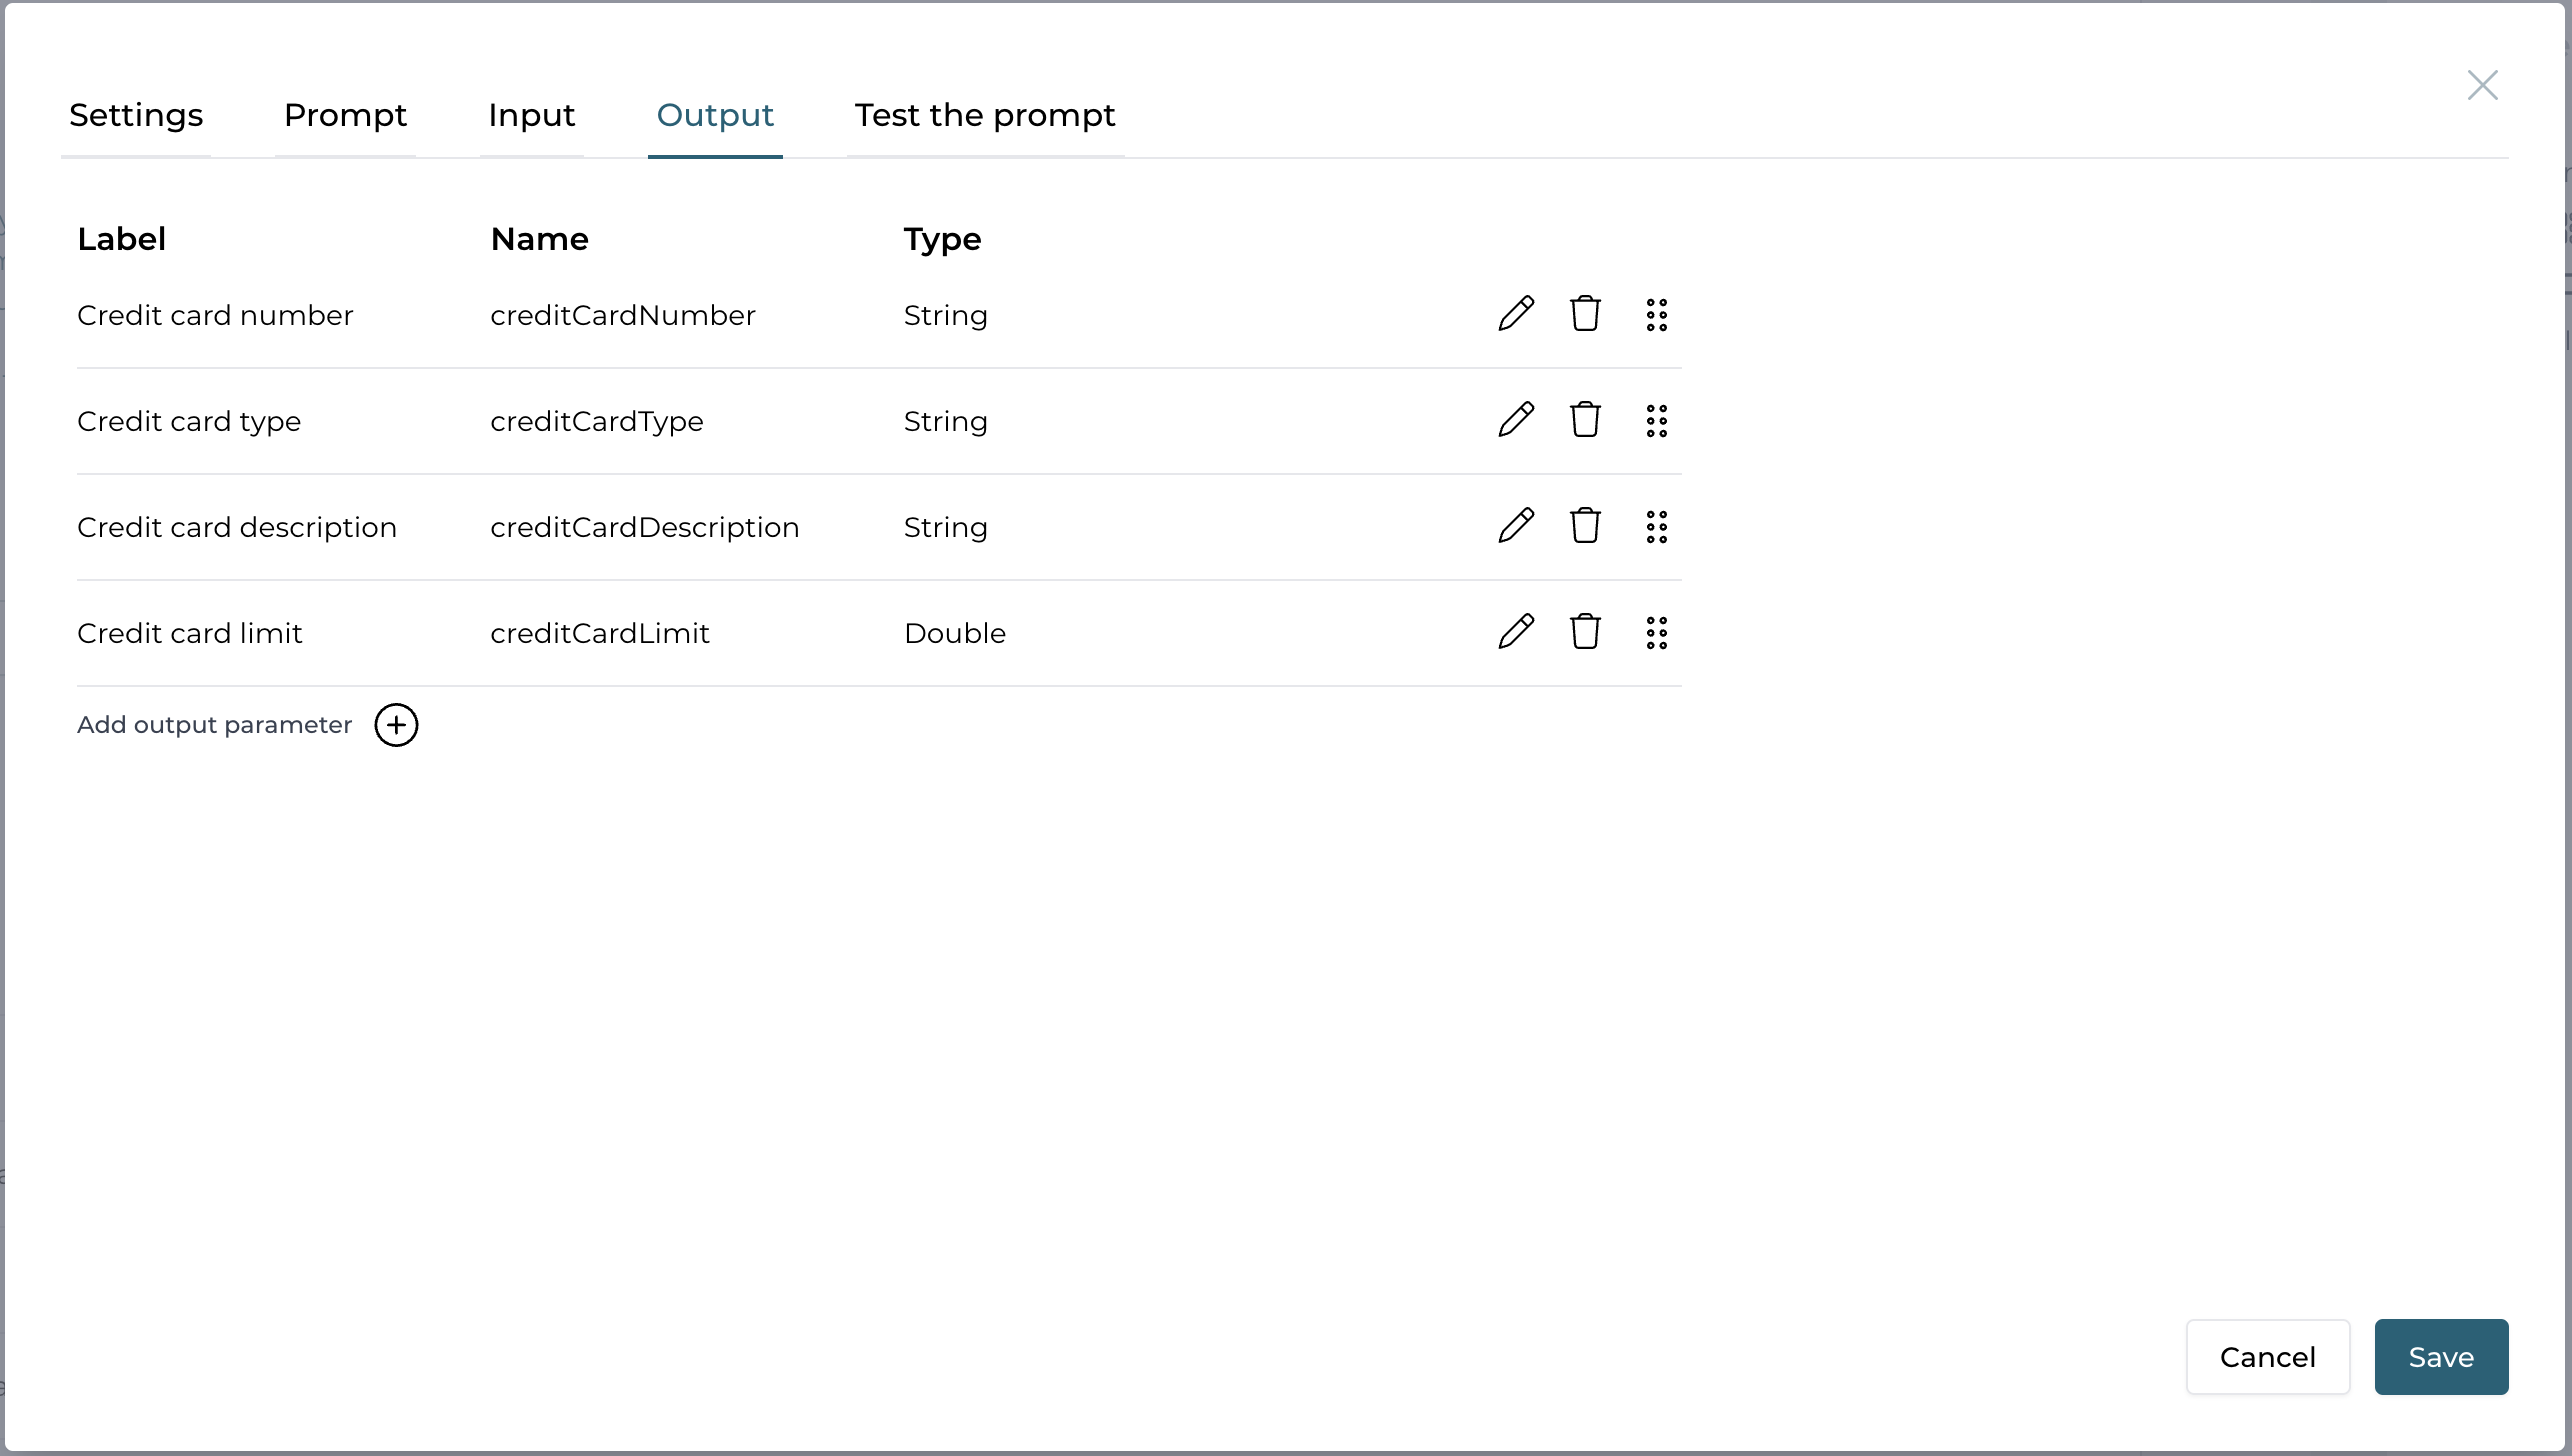Image resolution: width=2572 pixels, height=1456 pixels.
Task: Click the edit icon for creditCardNumber
Action: 1514,315
